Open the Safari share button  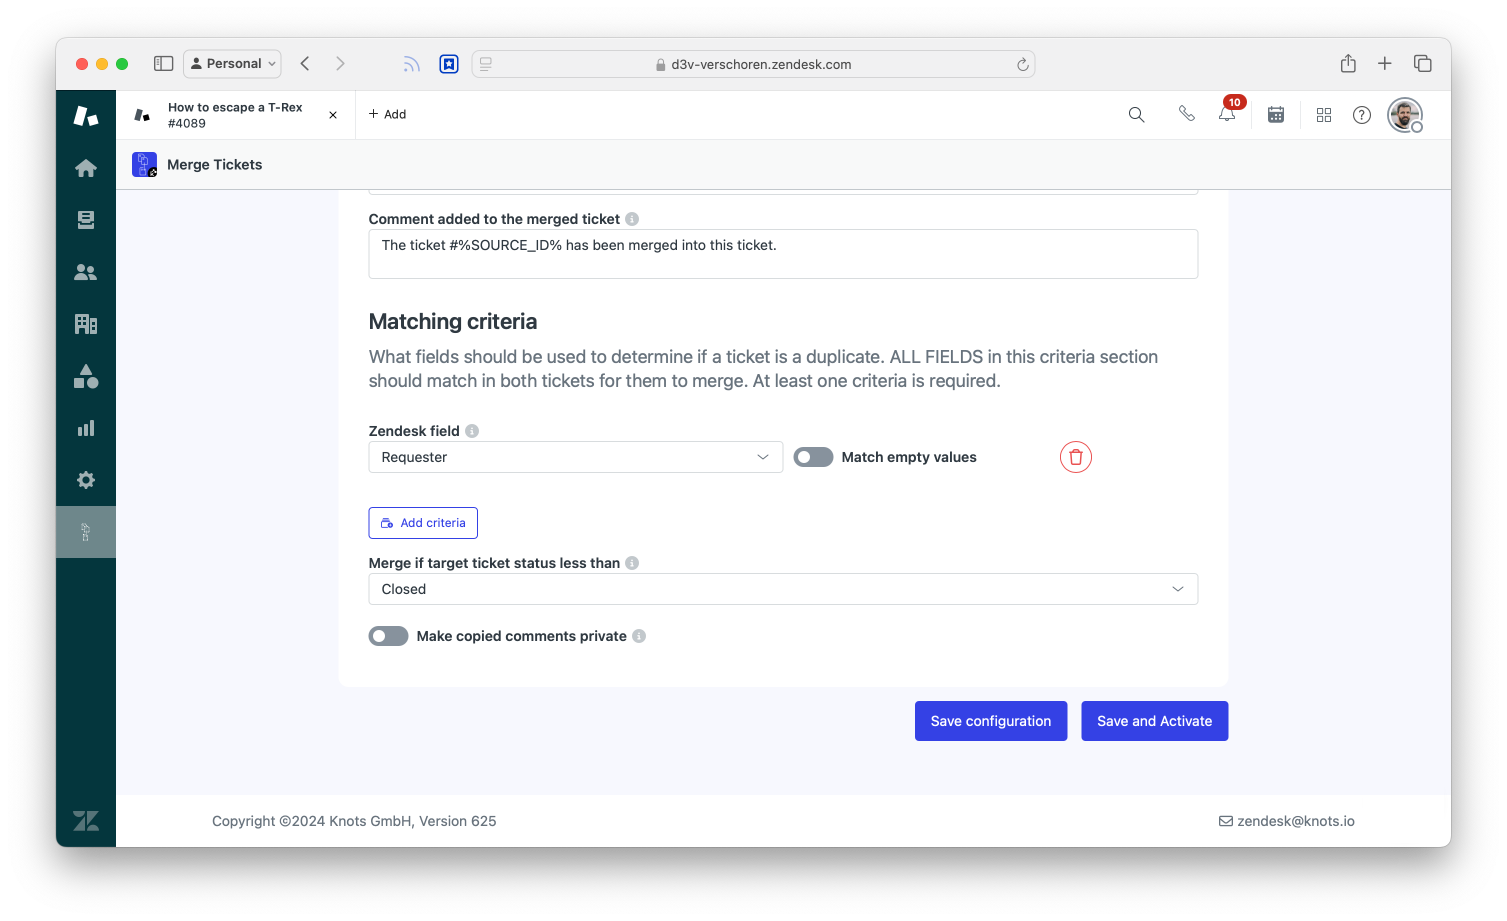pyautogui.click(x=1348, y=64)
